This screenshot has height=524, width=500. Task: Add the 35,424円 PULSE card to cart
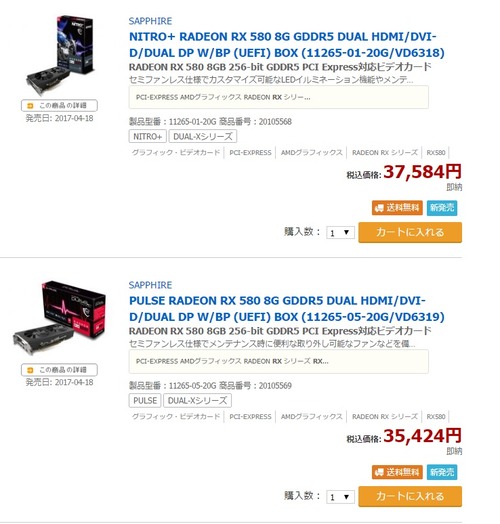410,496
